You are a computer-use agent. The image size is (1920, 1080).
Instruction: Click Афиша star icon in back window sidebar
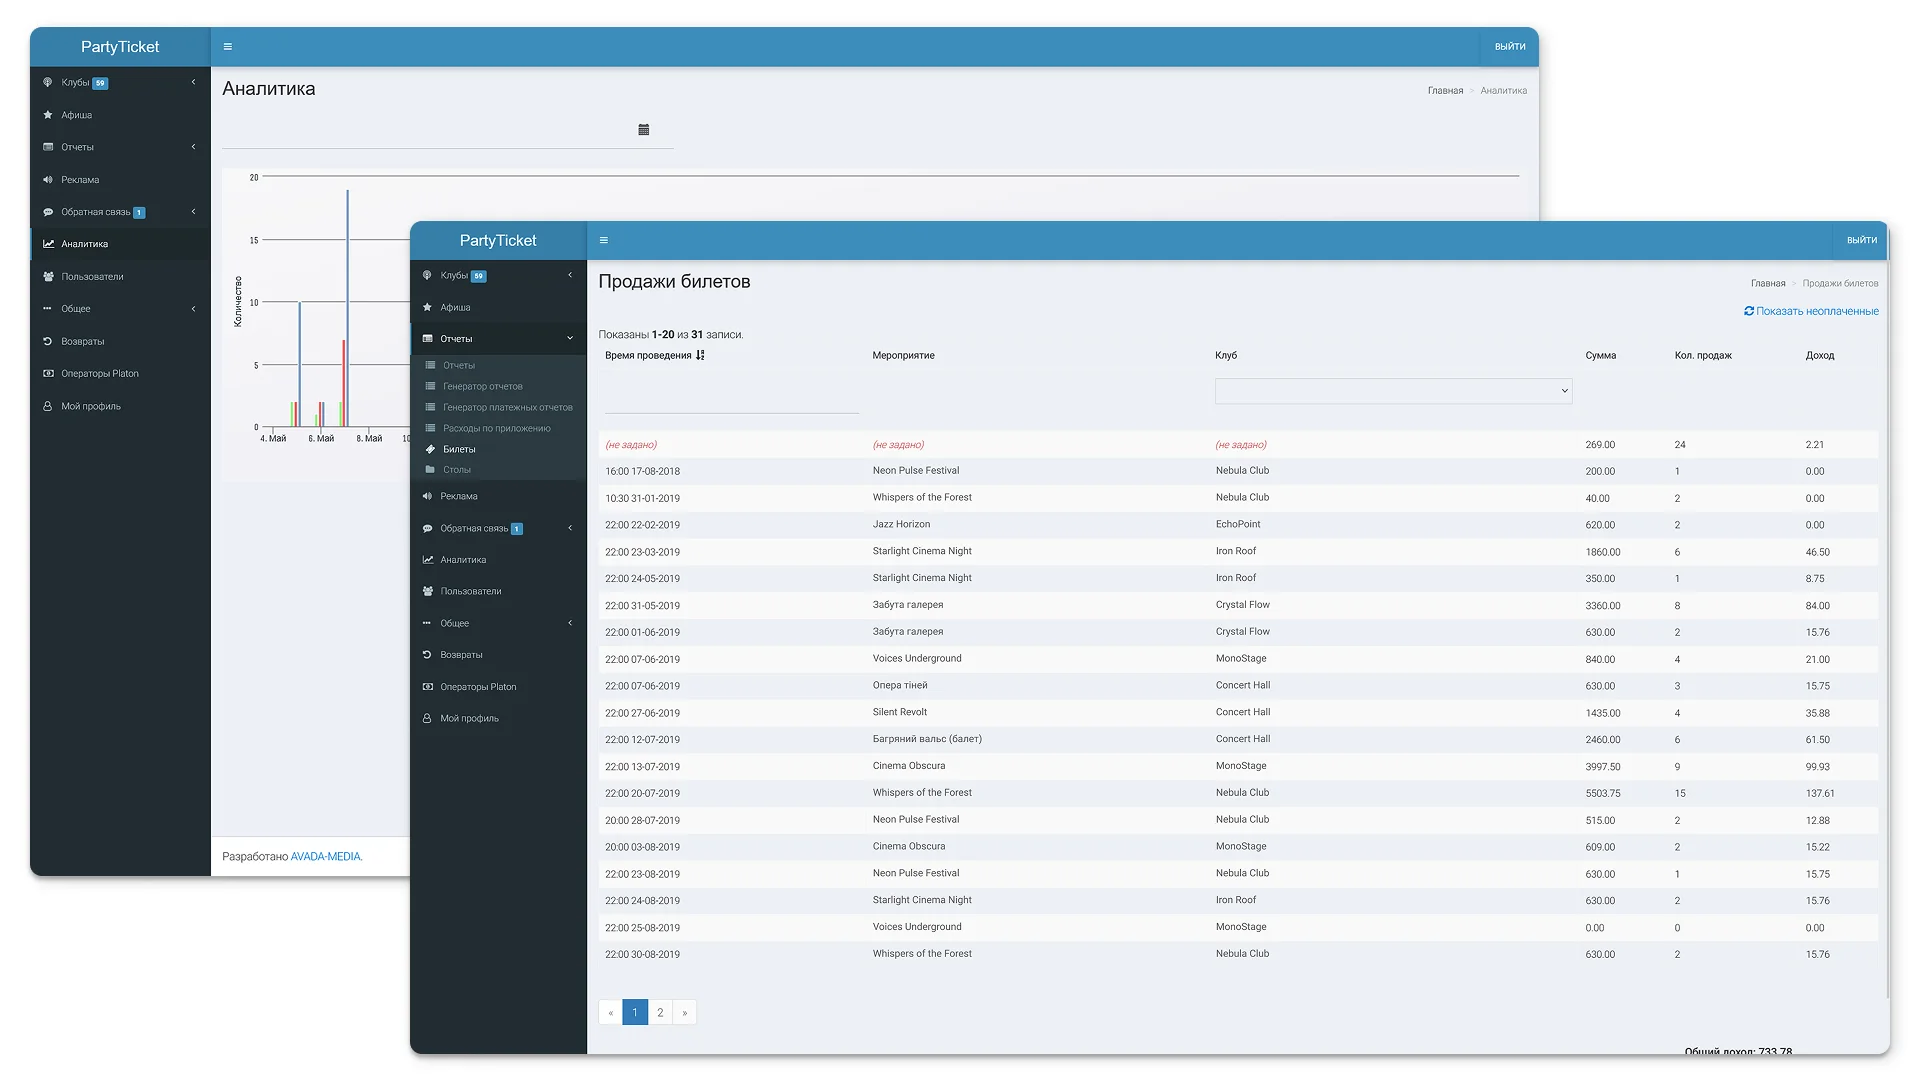48,115
